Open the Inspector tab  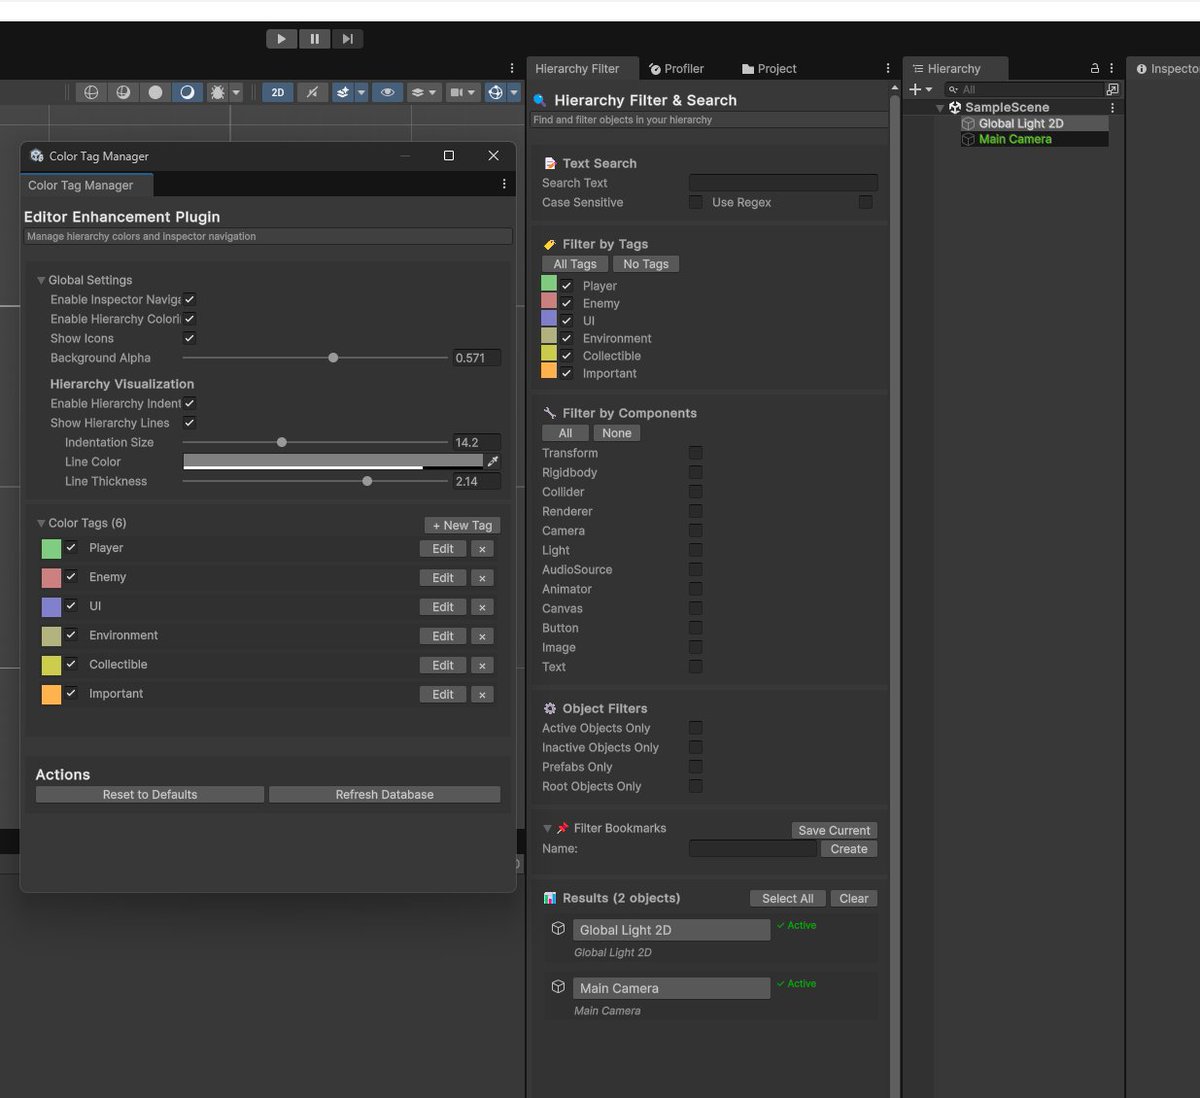pyautogui.click(x=1166, y=69)
